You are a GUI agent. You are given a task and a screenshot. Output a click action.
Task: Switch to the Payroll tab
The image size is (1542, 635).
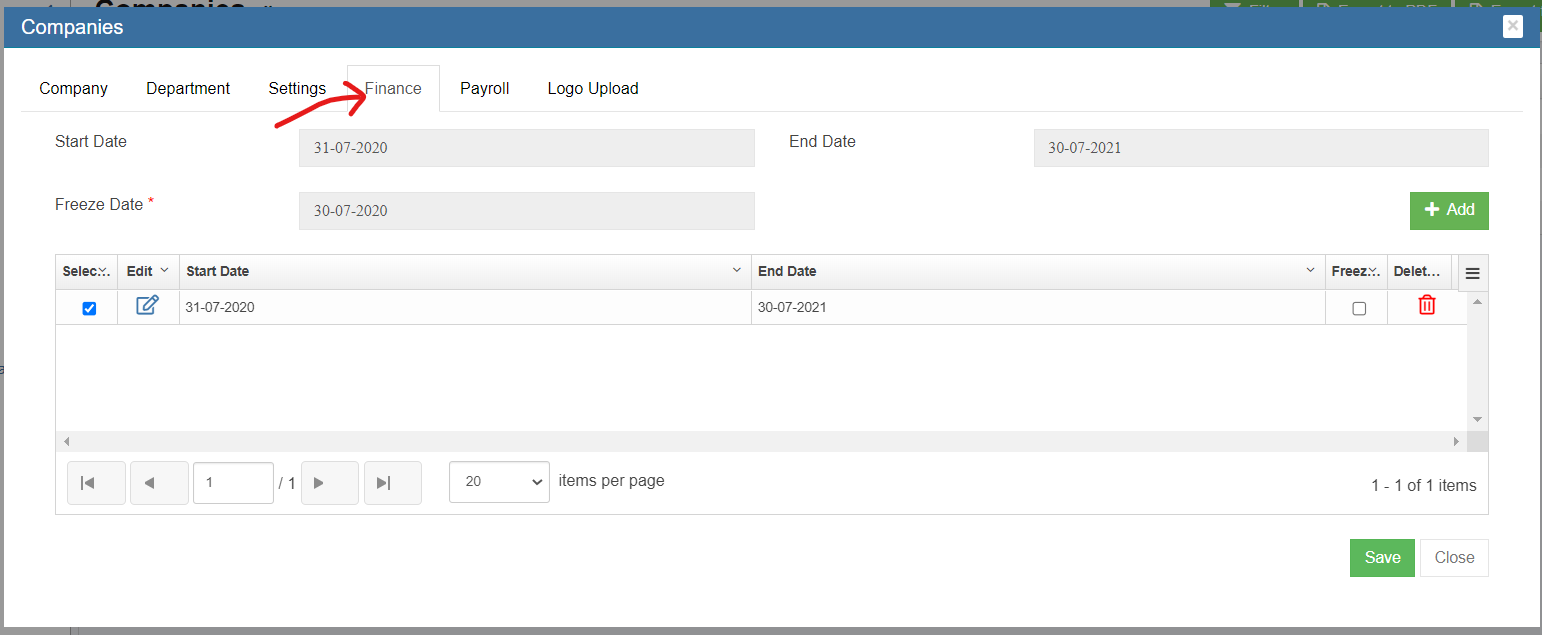[x=484, y=88]
